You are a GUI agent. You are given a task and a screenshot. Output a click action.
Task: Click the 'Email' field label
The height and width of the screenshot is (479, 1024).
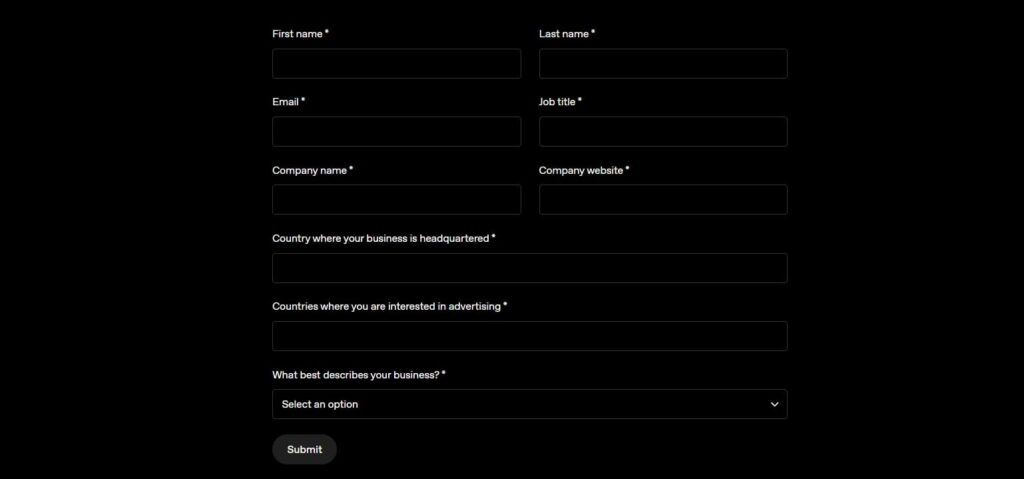point(285,102)
